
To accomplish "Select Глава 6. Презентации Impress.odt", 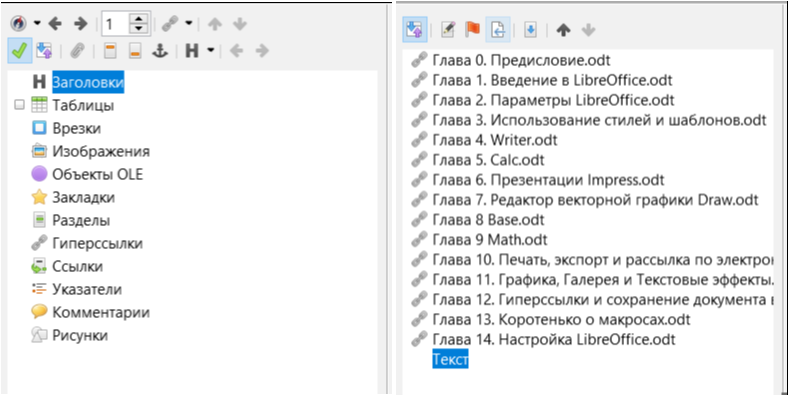I will click(548, 180).
